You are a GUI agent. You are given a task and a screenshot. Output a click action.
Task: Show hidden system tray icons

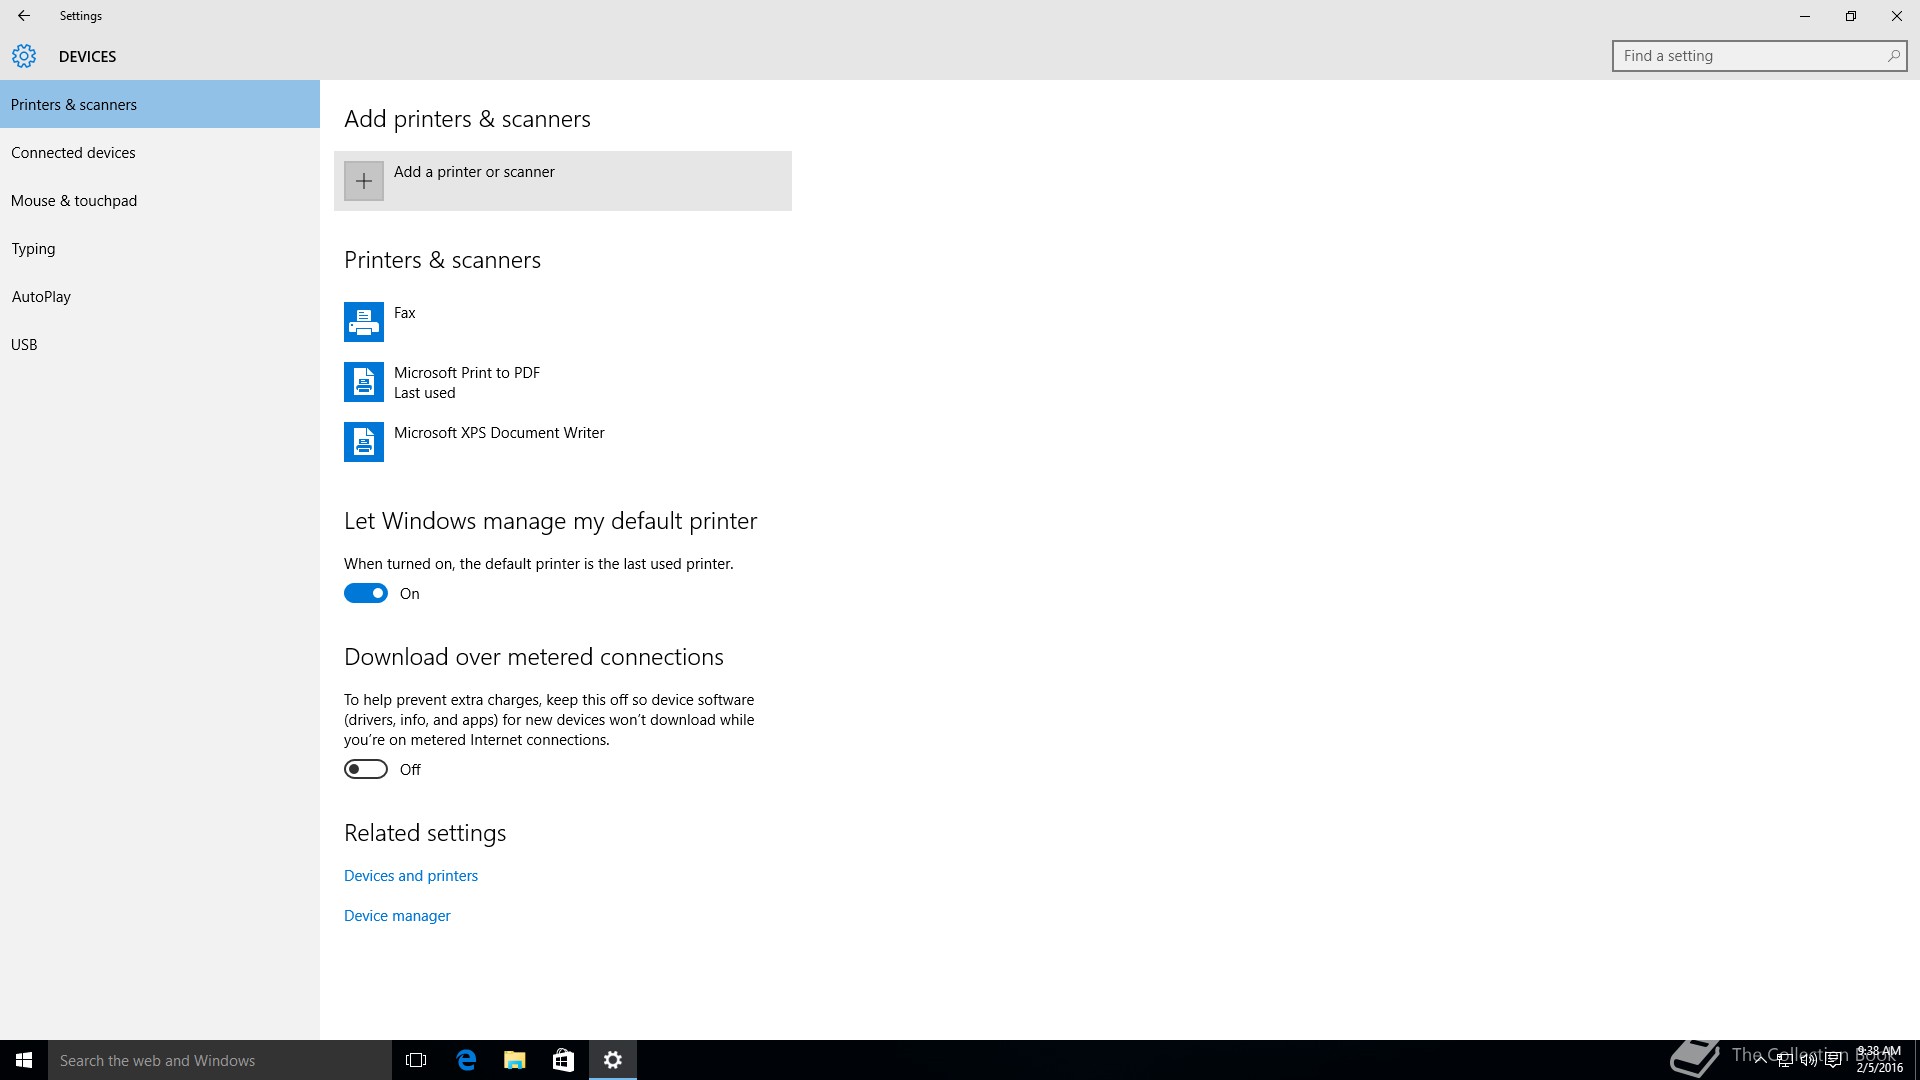point(1760,1060)
